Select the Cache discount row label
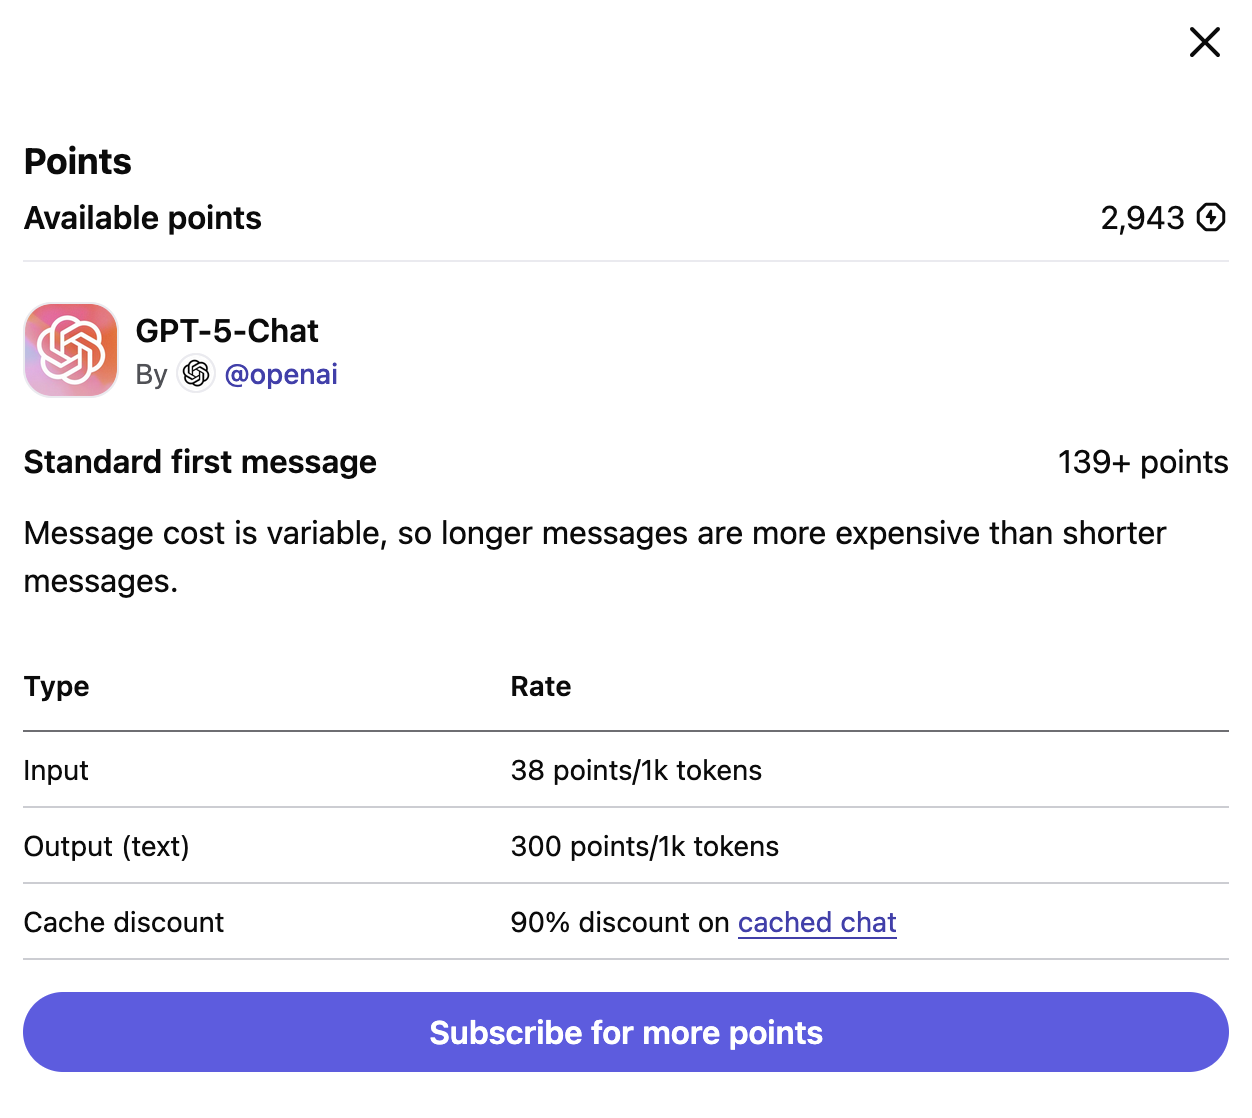The height and width of the screenshot is (1118, 1252). (124, 923)
